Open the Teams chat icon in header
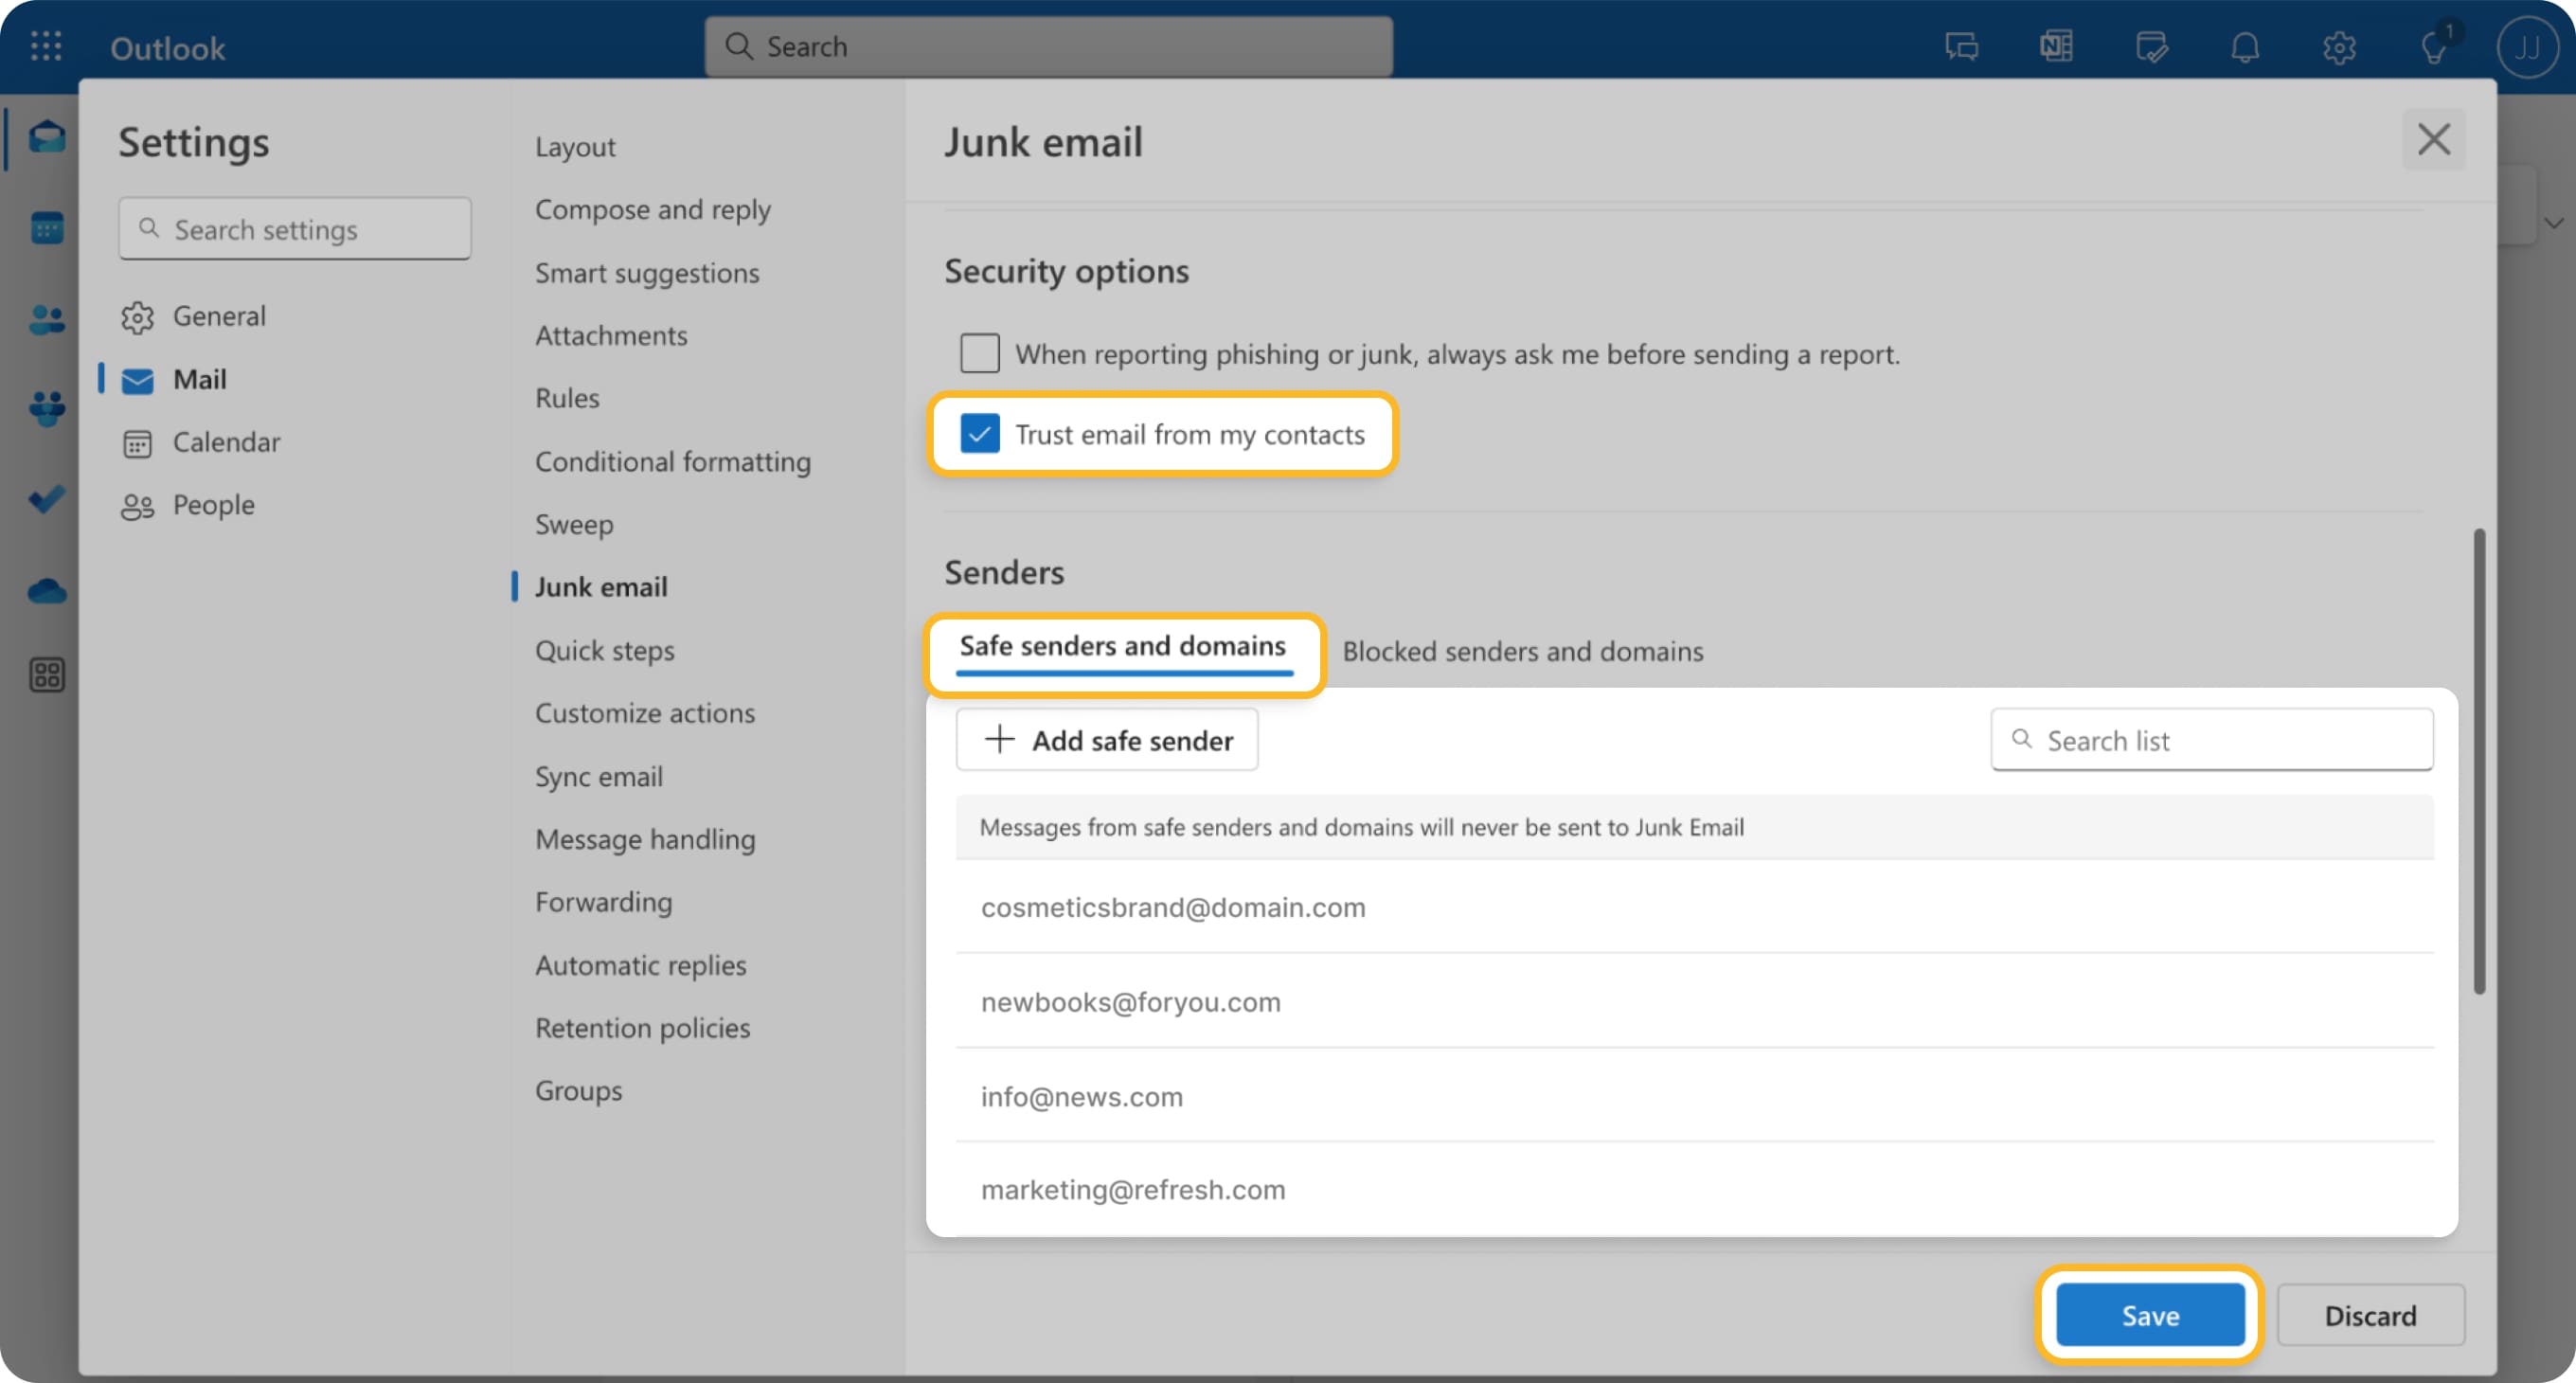The image size is (2576, 1383). tap(1961, 47)
